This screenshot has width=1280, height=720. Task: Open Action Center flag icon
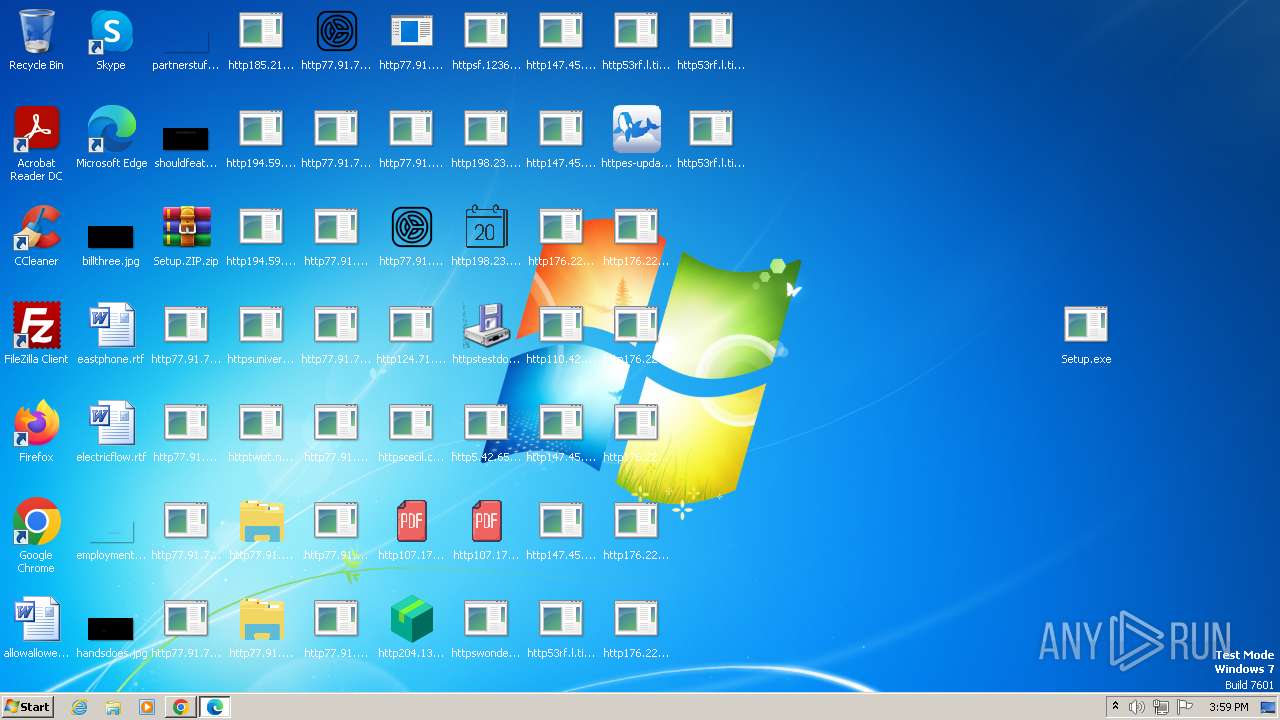[1185, 707]
